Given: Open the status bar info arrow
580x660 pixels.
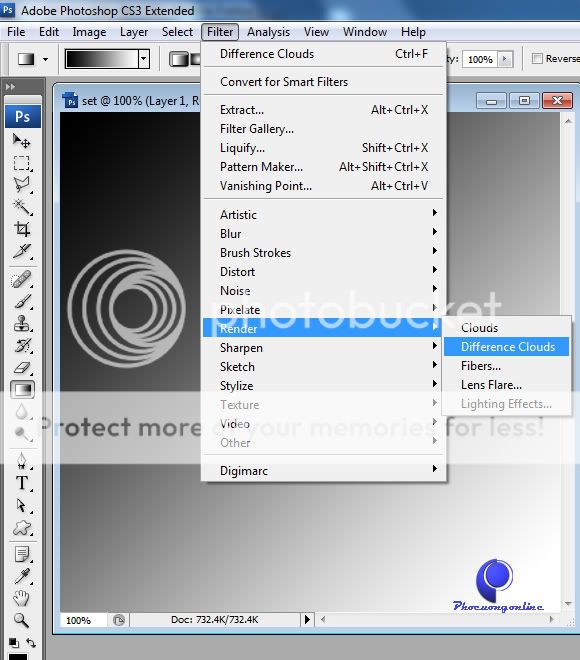Looking at the screenshot, I should pos(307,619).
